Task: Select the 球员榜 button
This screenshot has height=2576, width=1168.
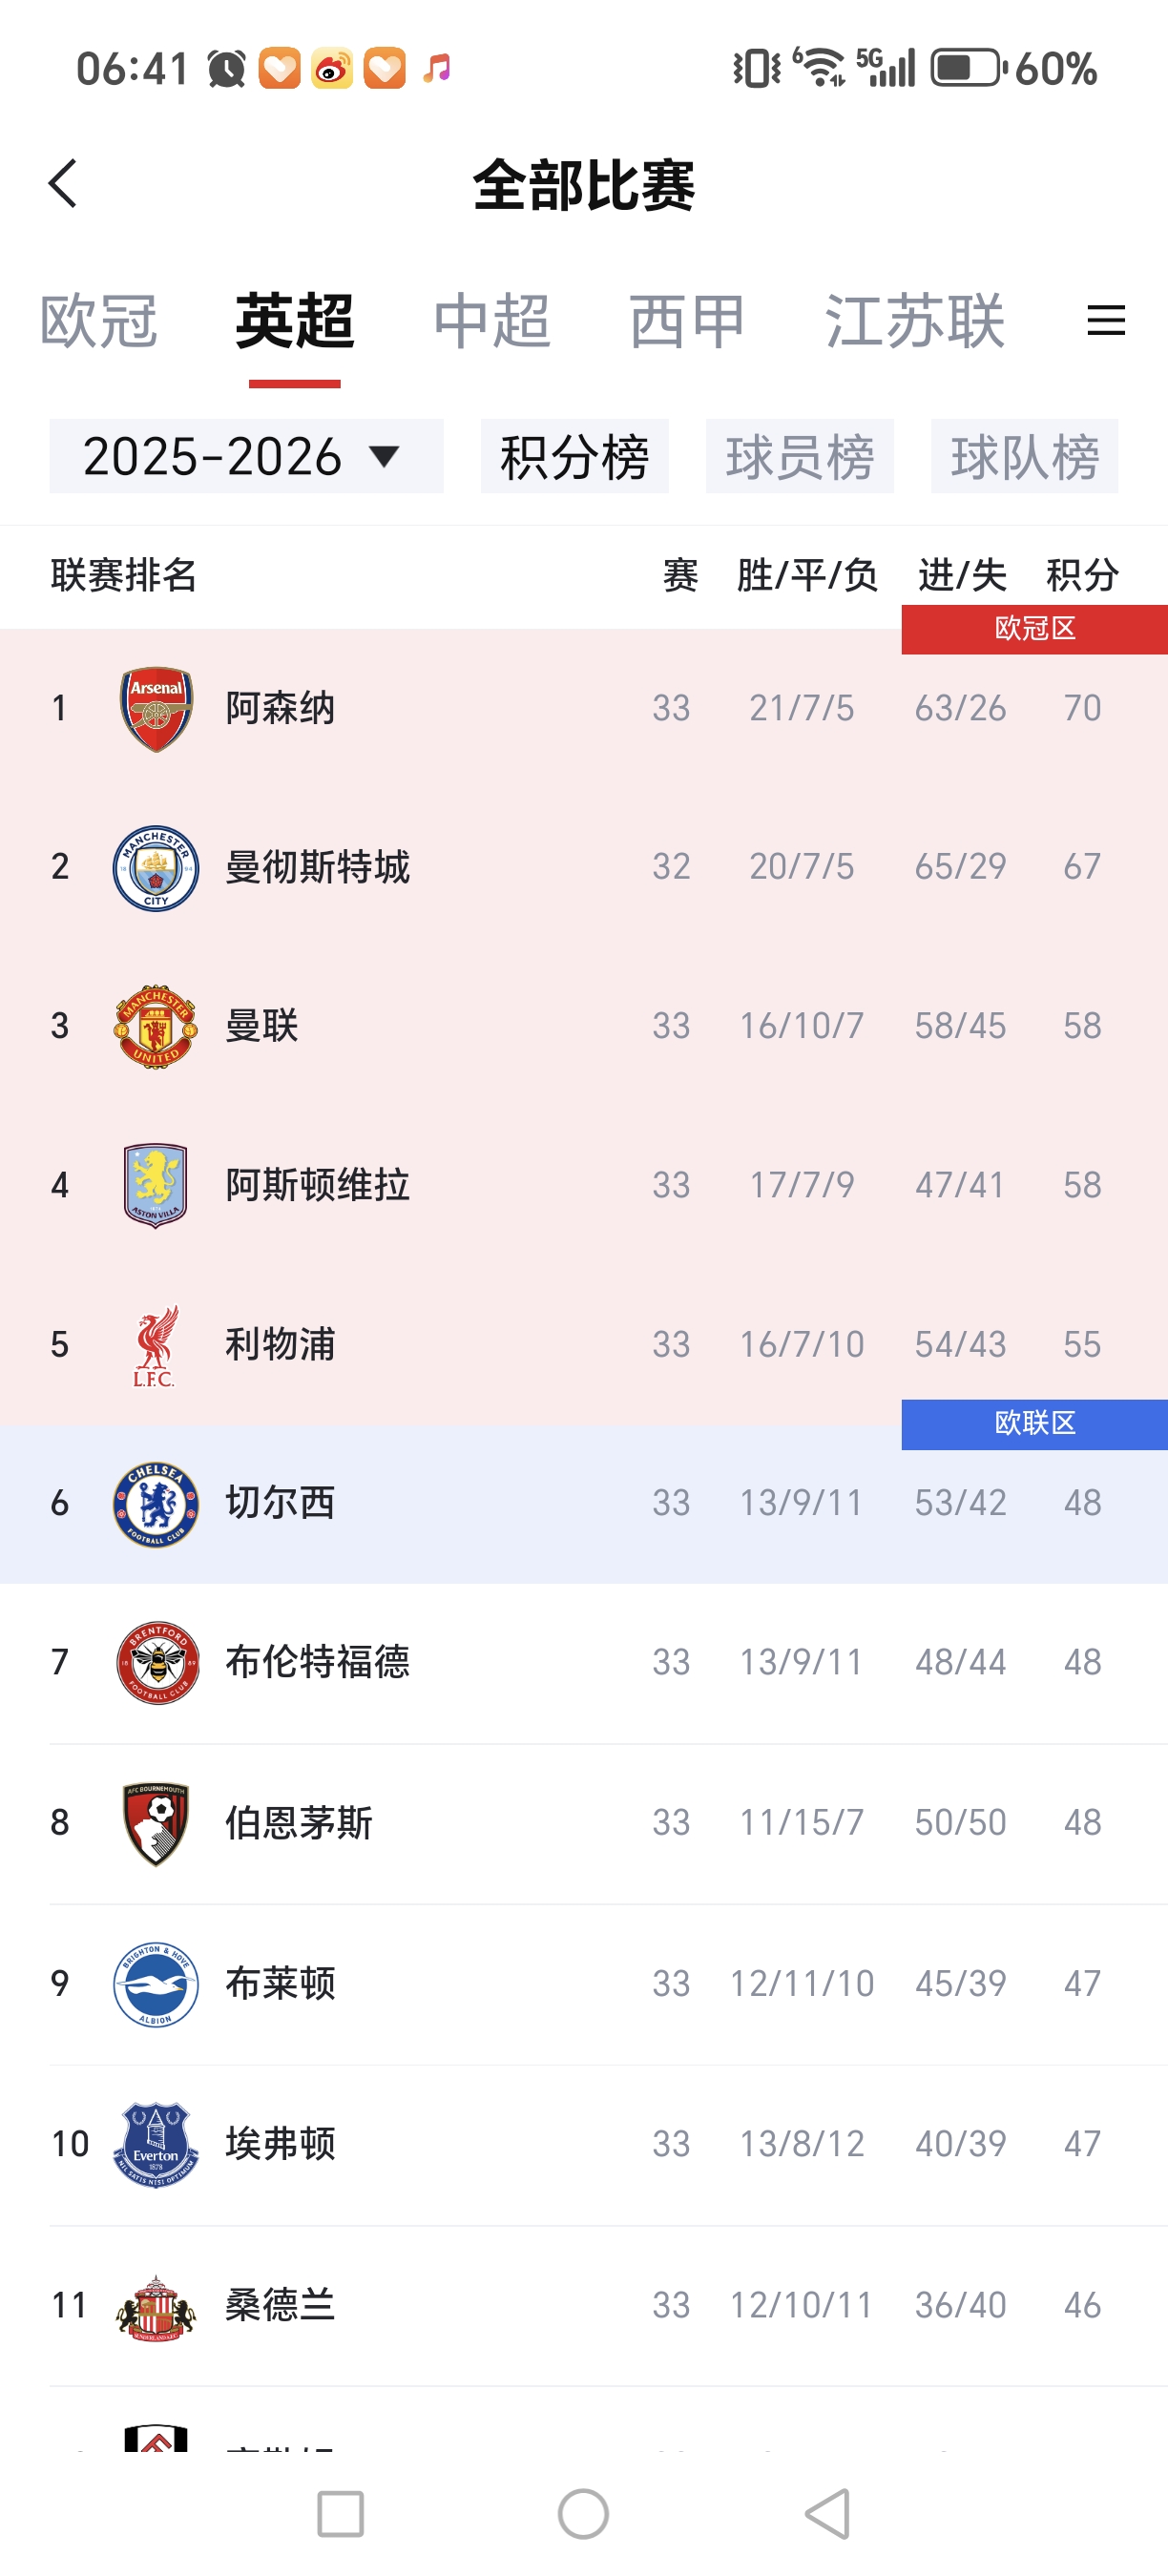Action: [x=799, y=457]
